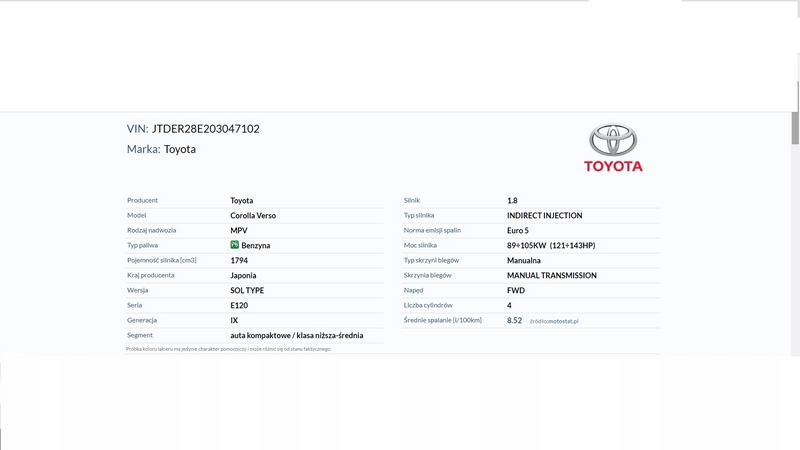This screenshot has height=450, width=800.
Task: Click the 'Generacja' label
Action: [142, 320]
